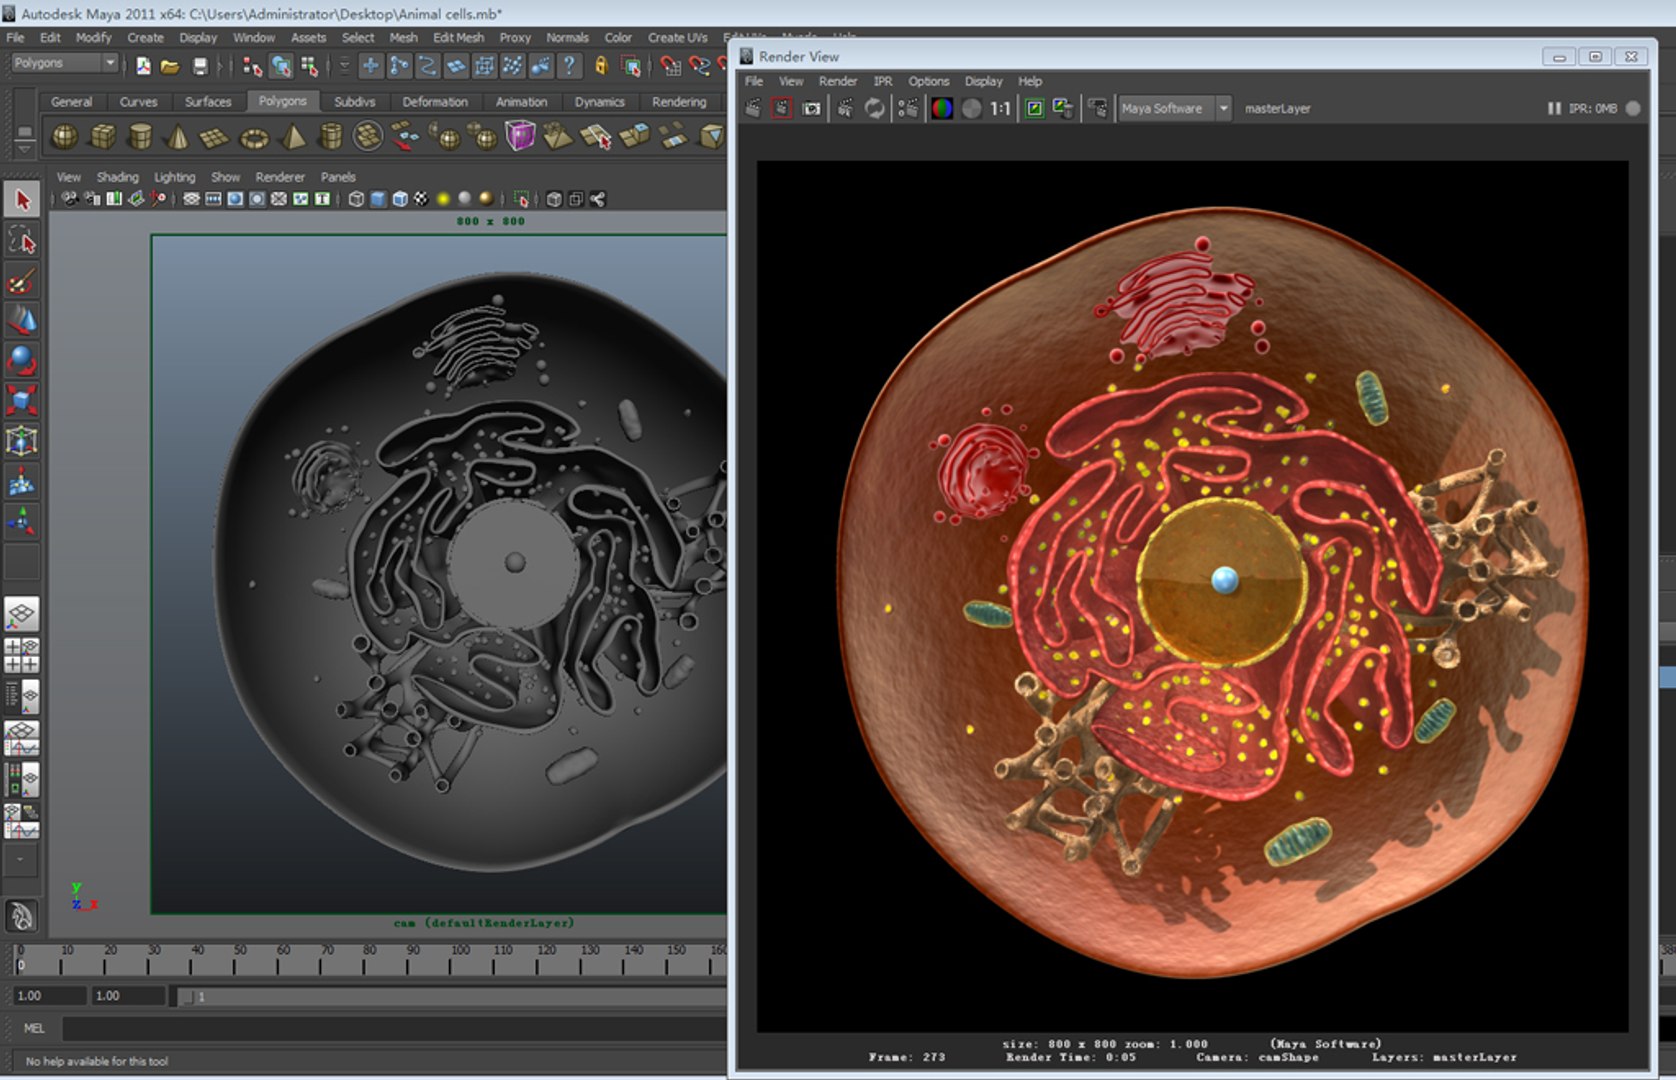Image resolution: width=1676 pixels, height=1080 pixels.
Task: Pause IPR tuning in Render View
Action: tap(1554, 108)
